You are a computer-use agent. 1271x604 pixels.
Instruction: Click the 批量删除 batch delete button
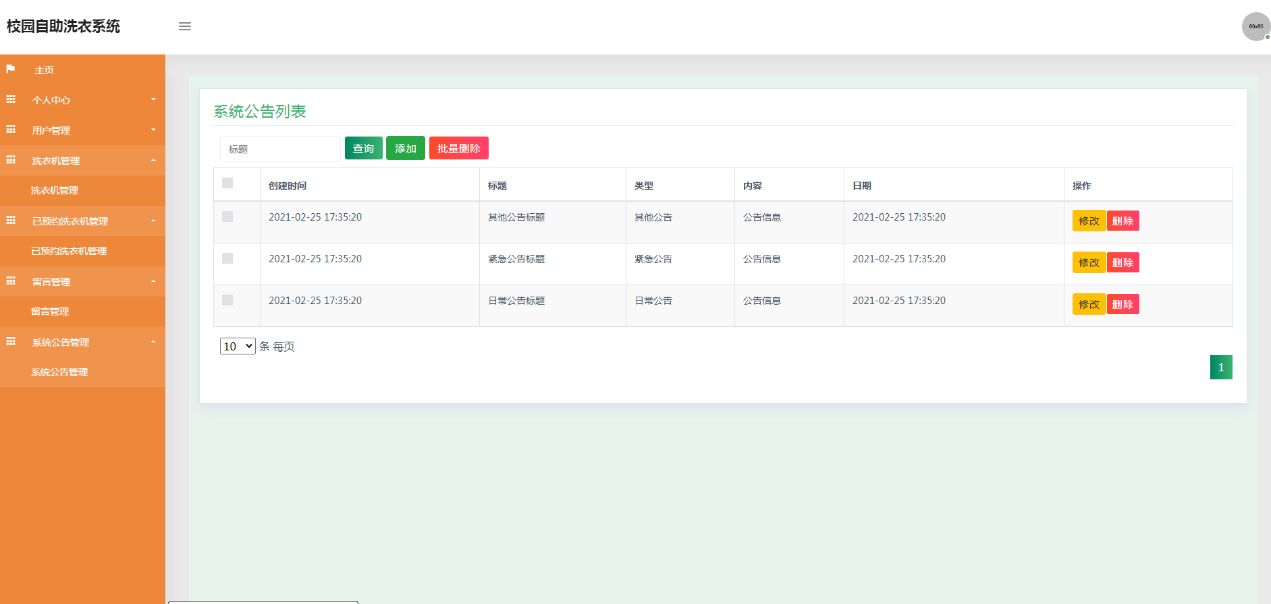coord(459,148)
